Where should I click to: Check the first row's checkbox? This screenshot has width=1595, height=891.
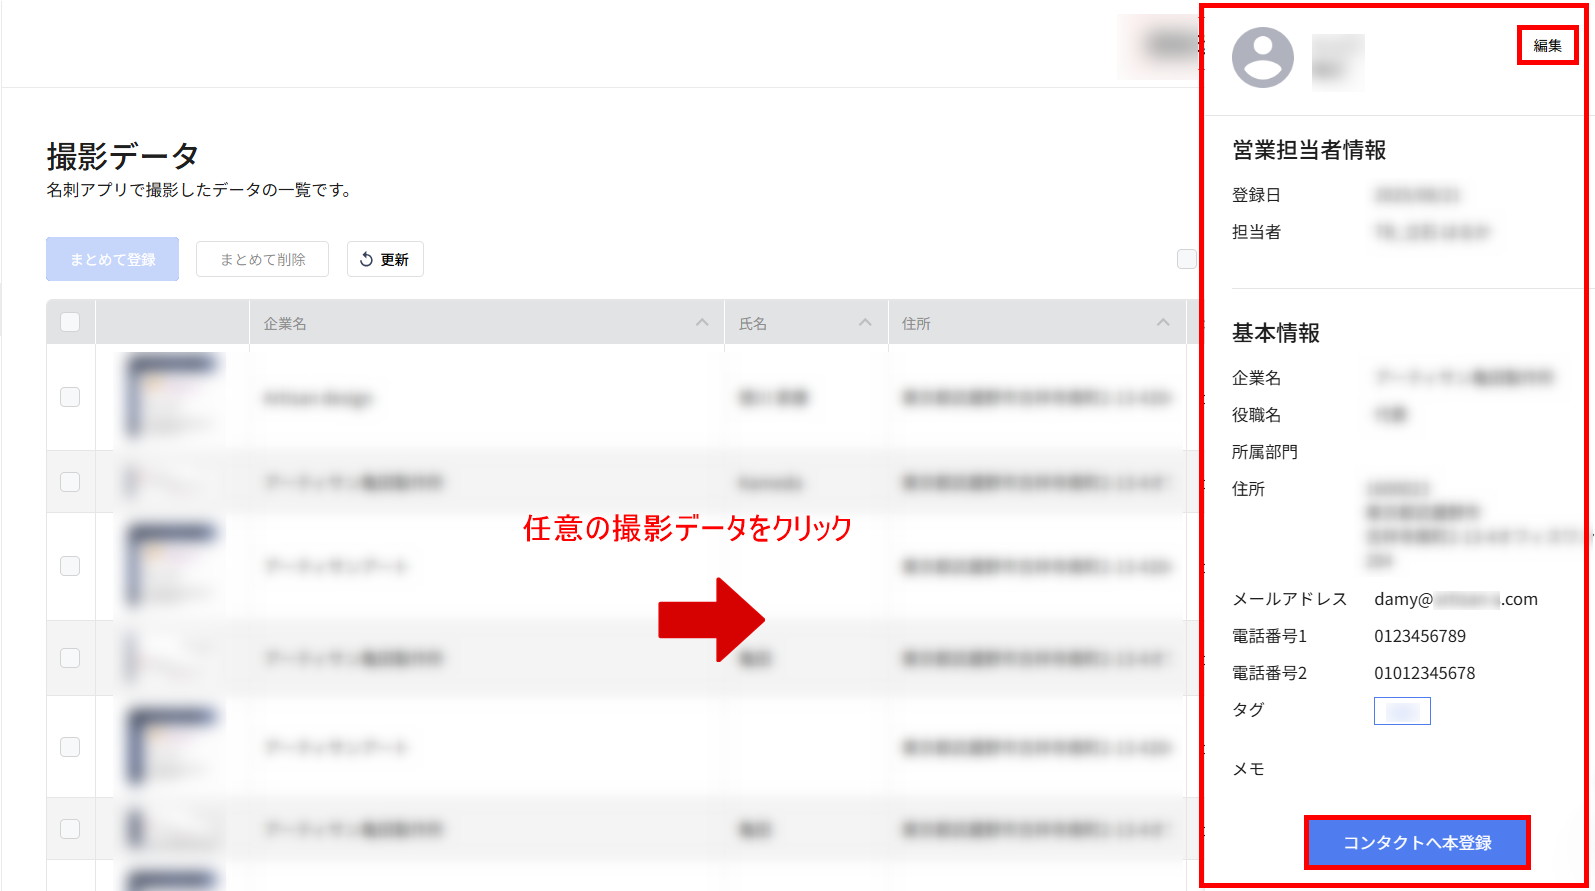coord(70,397)
